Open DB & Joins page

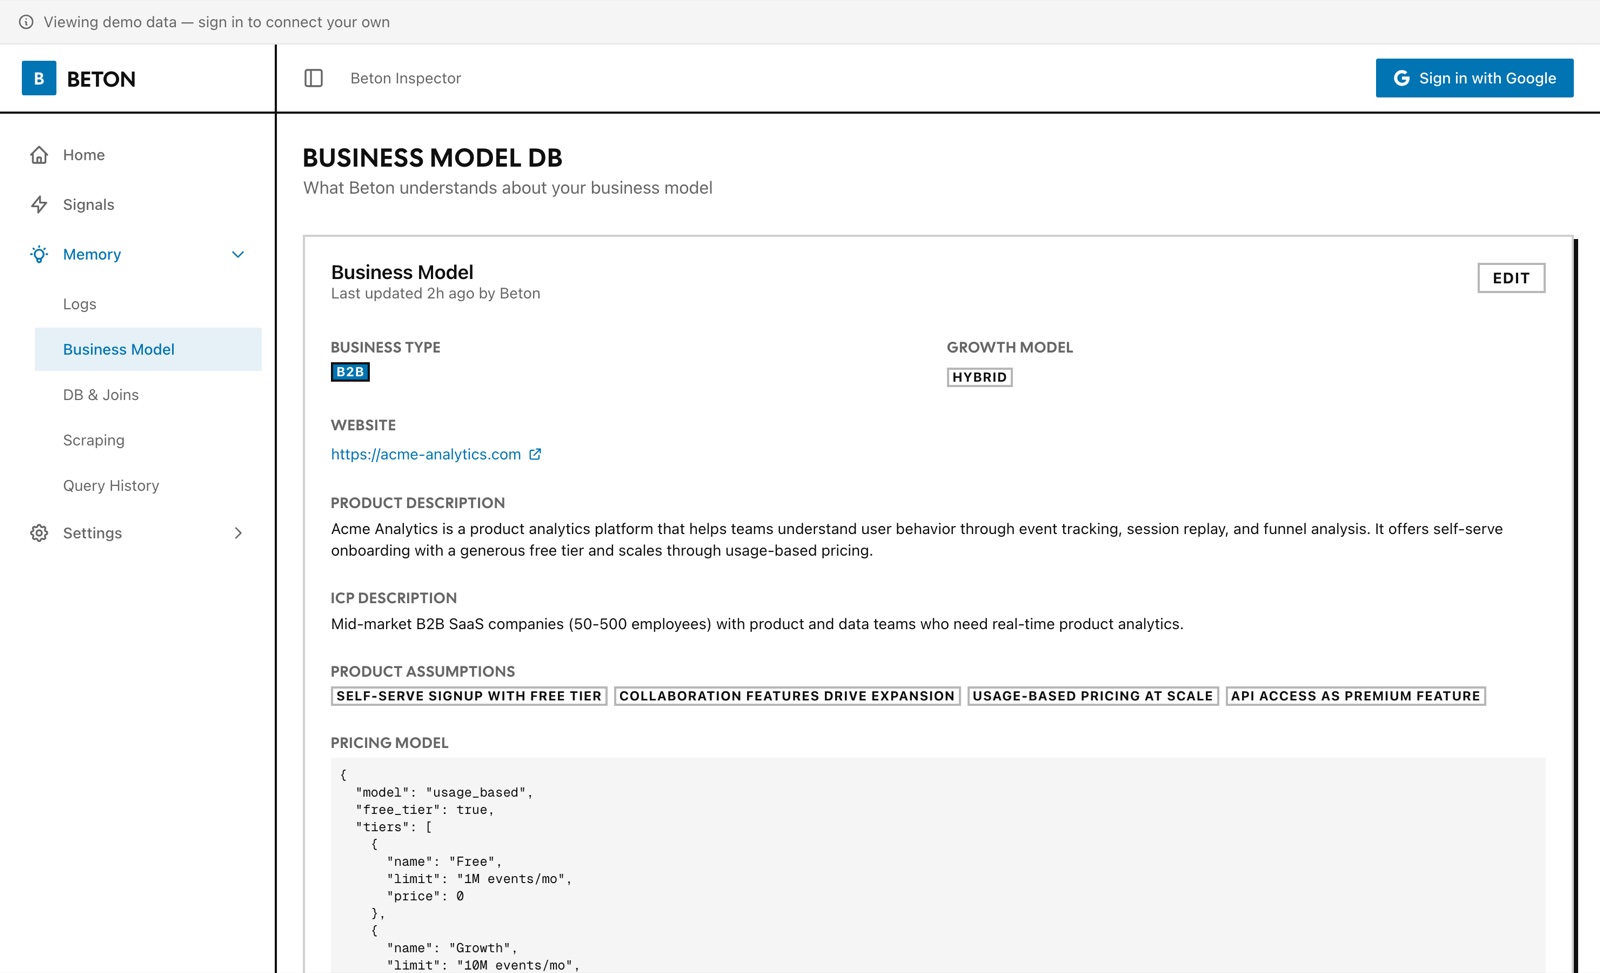101,395
